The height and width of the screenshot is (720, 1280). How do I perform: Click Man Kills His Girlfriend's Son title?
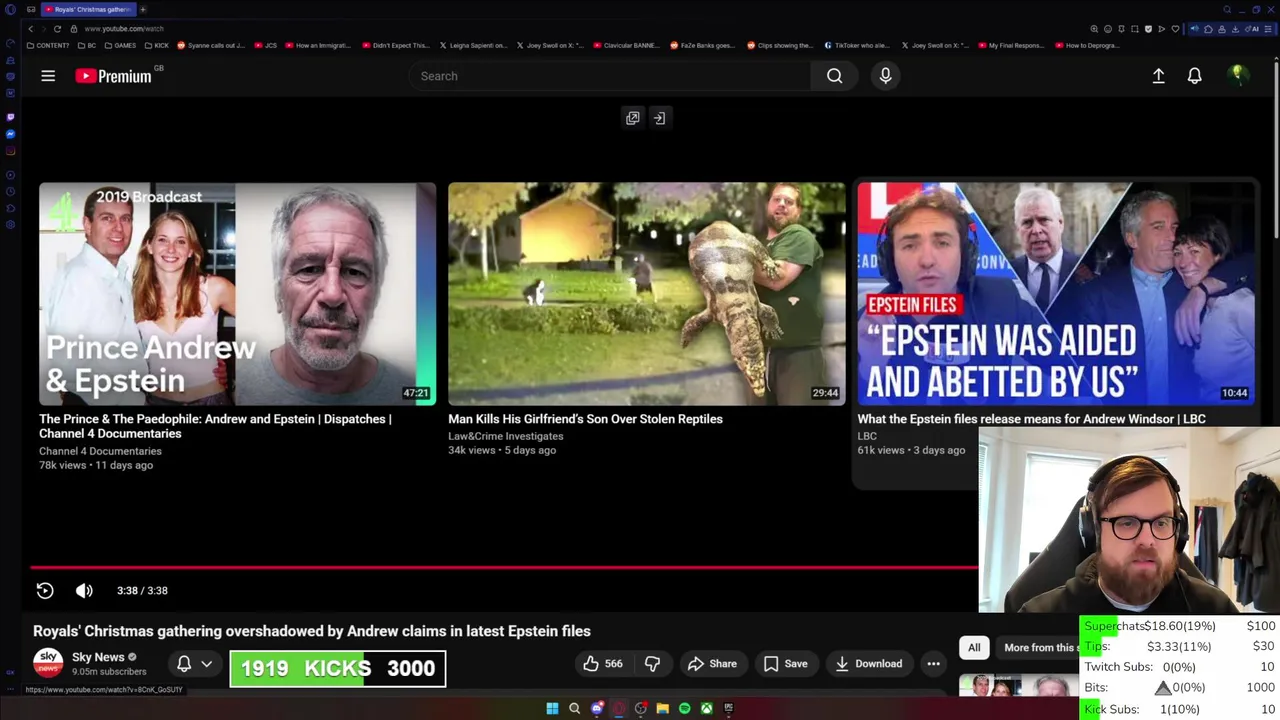(x=585, y=419)
